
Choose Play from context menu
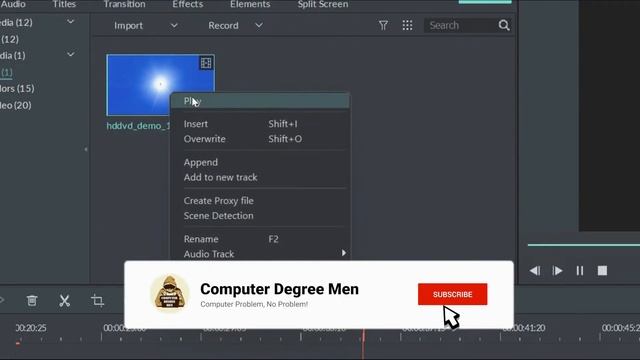click(260, 101)
